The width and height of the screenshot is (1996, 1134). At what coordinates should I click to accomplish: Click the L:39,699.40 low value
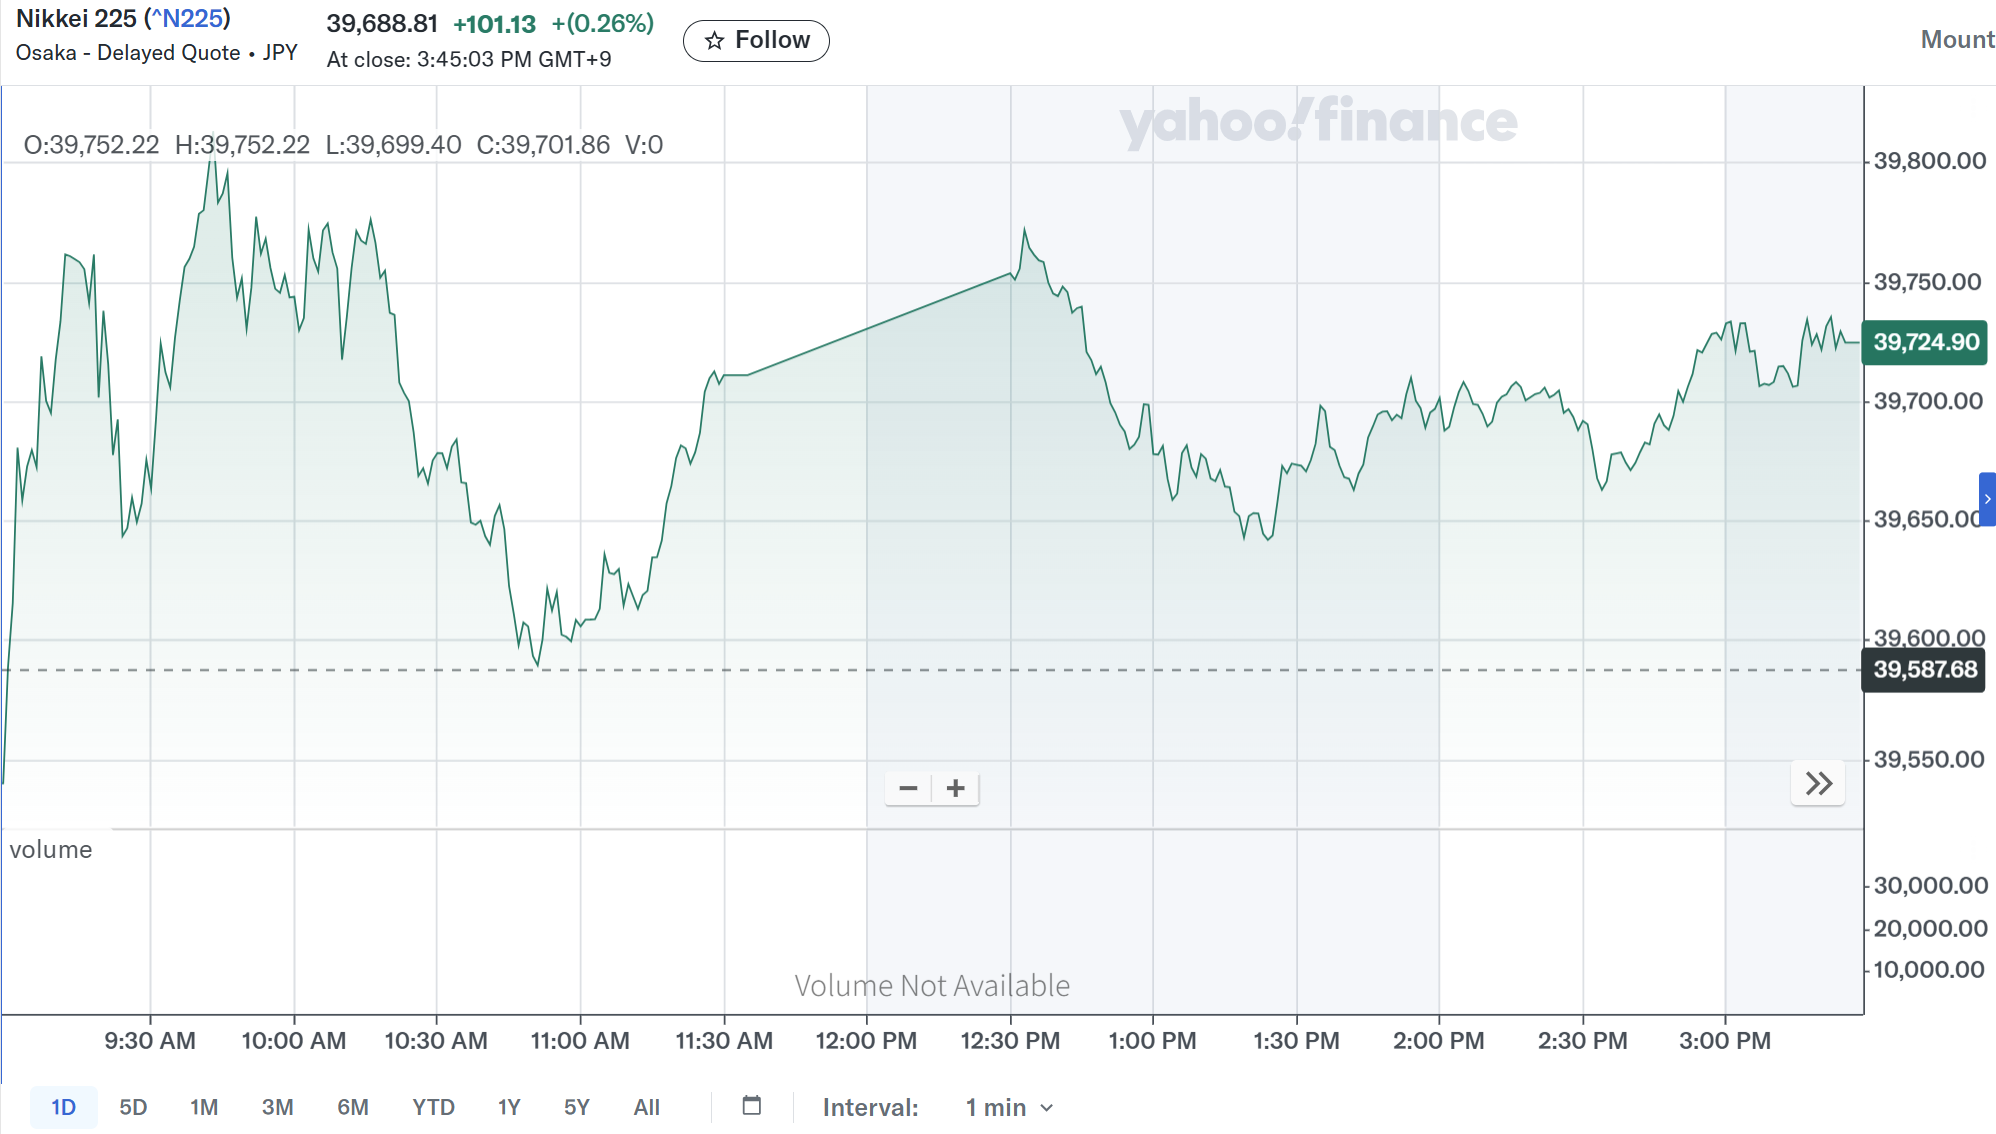[x=394, y=145]
